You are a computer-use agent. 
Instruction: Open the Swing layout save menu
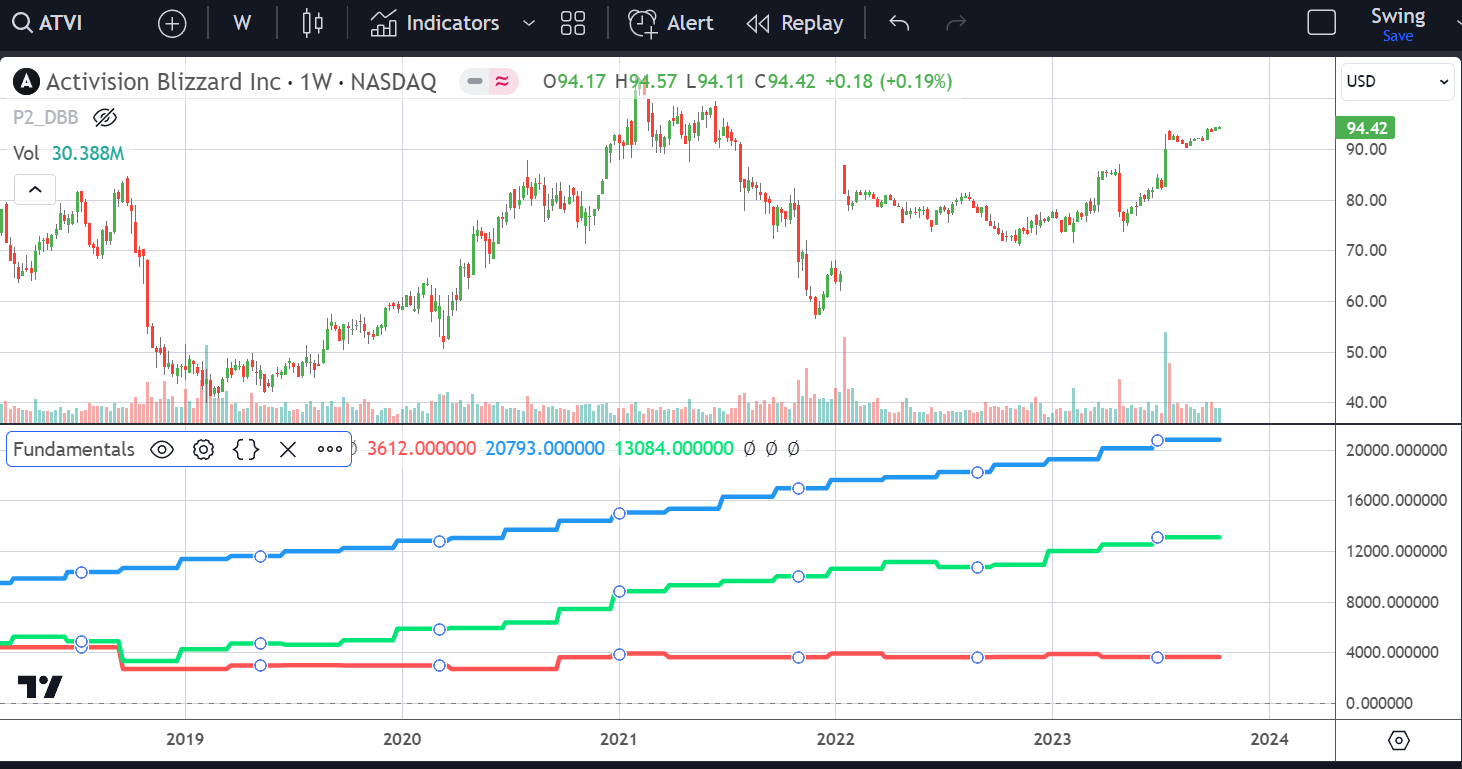tap(1397, 24)
